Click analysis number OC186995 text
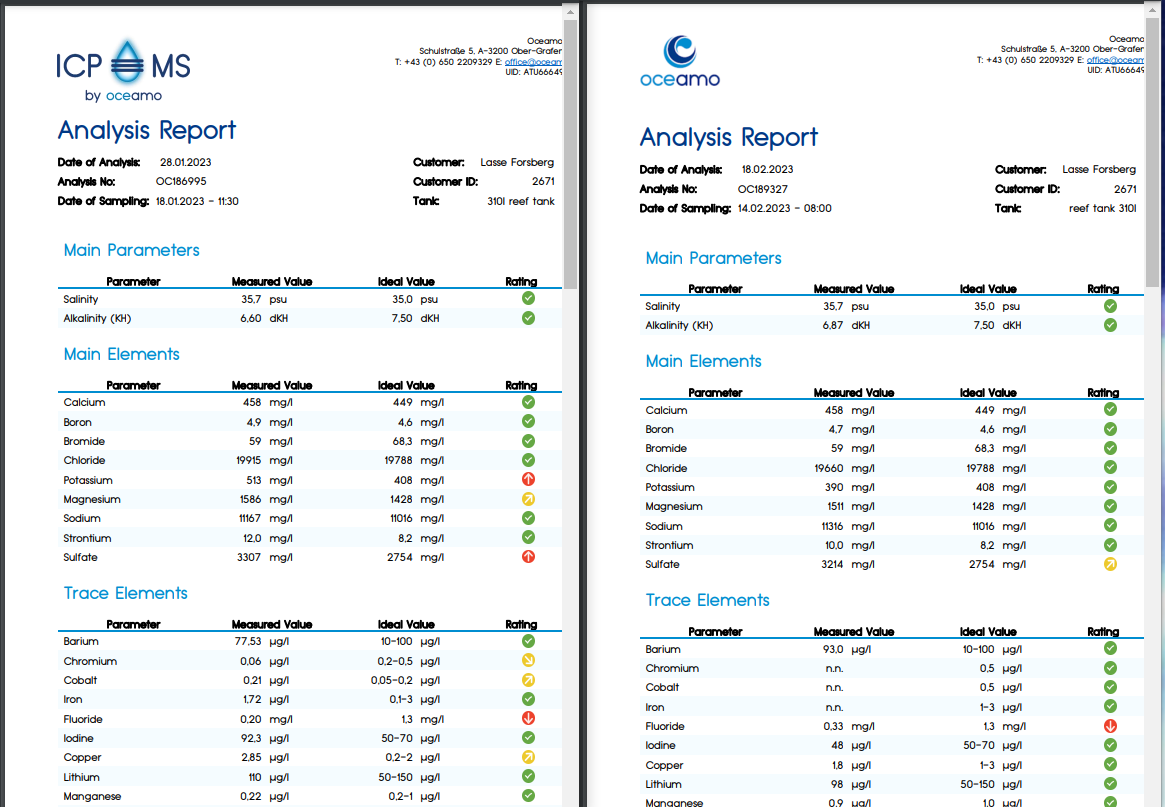 click(181, 181)
